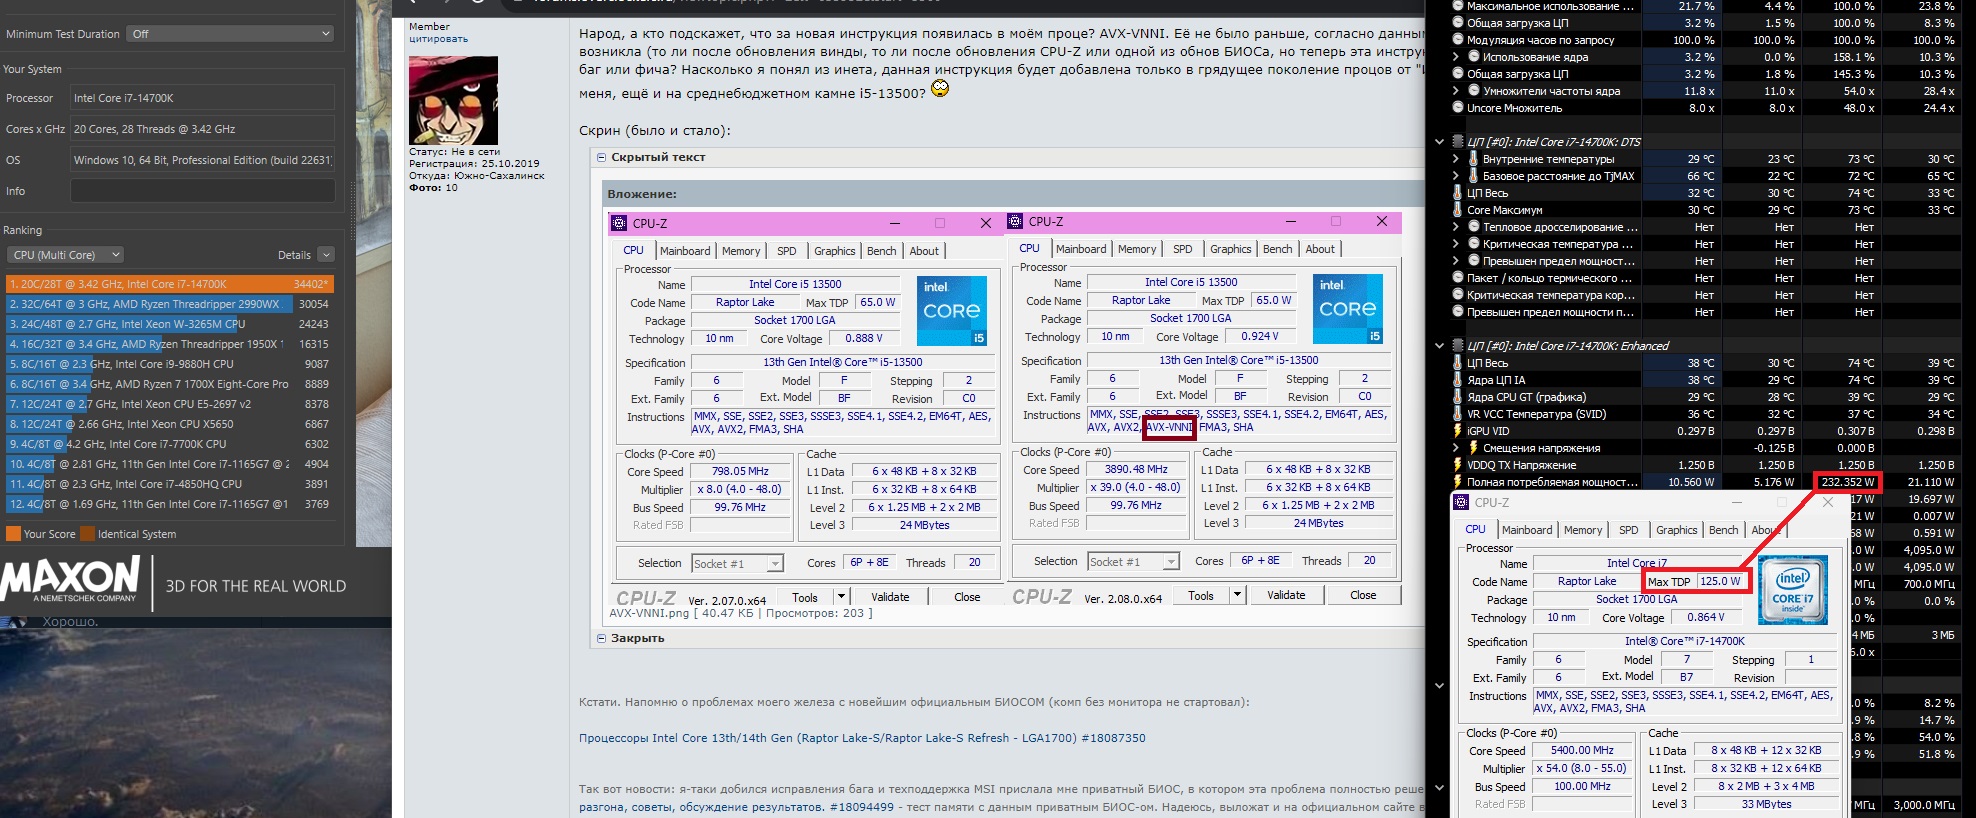The height and width of the screenshot is (818, 1976).
Task: Click the Тепловое дросселирование status icon
Action: 1474,227
